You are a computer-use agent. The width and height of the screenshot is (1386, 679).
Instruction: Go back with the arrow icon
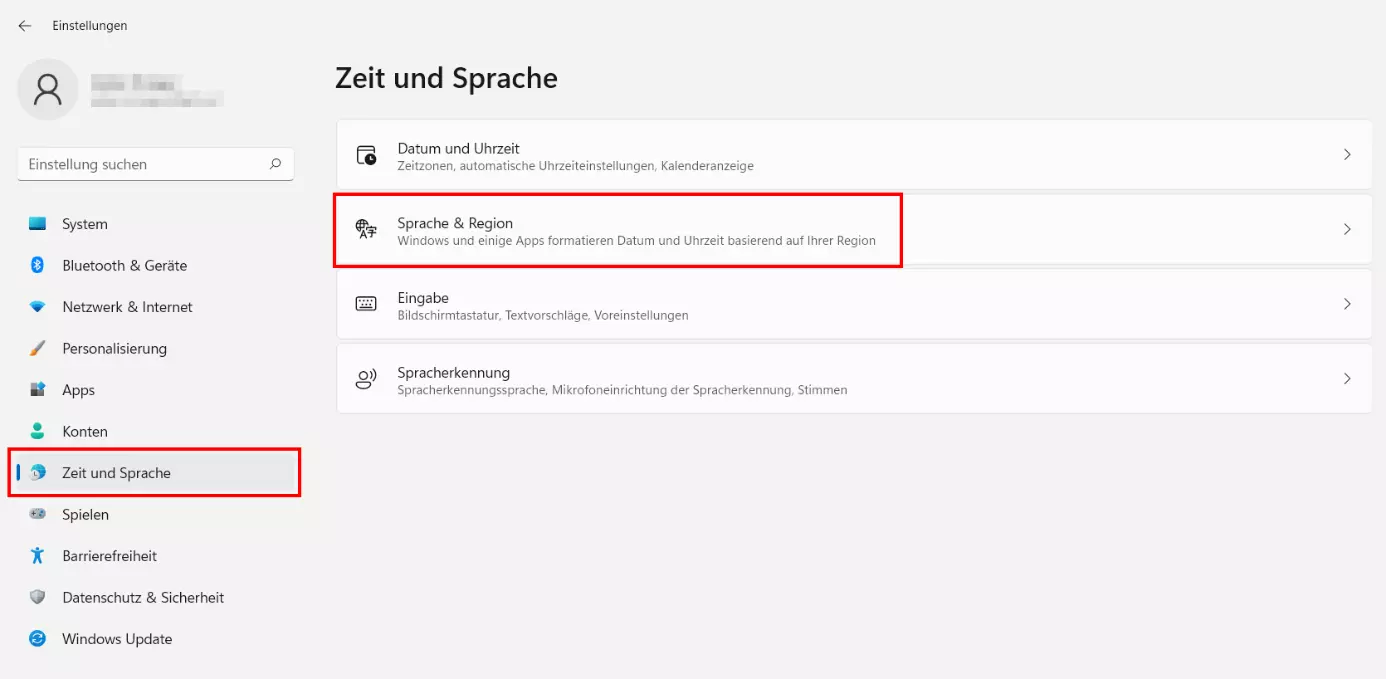click(x=25, y=26)
